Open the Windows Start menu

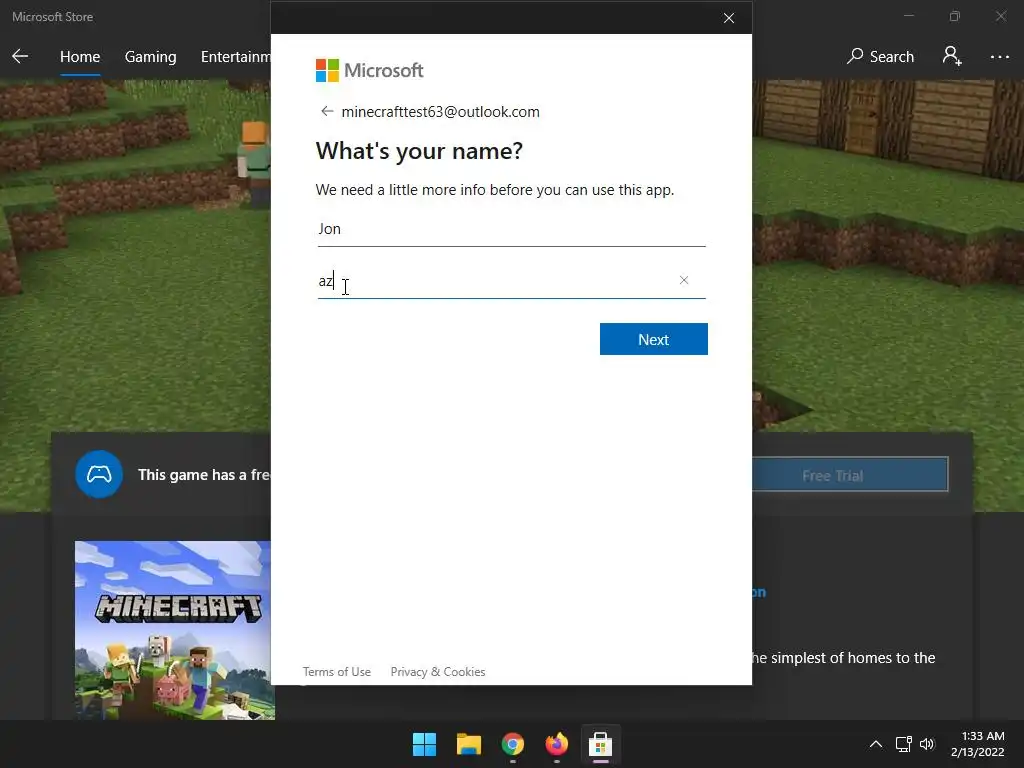click(x=424, y=744)
